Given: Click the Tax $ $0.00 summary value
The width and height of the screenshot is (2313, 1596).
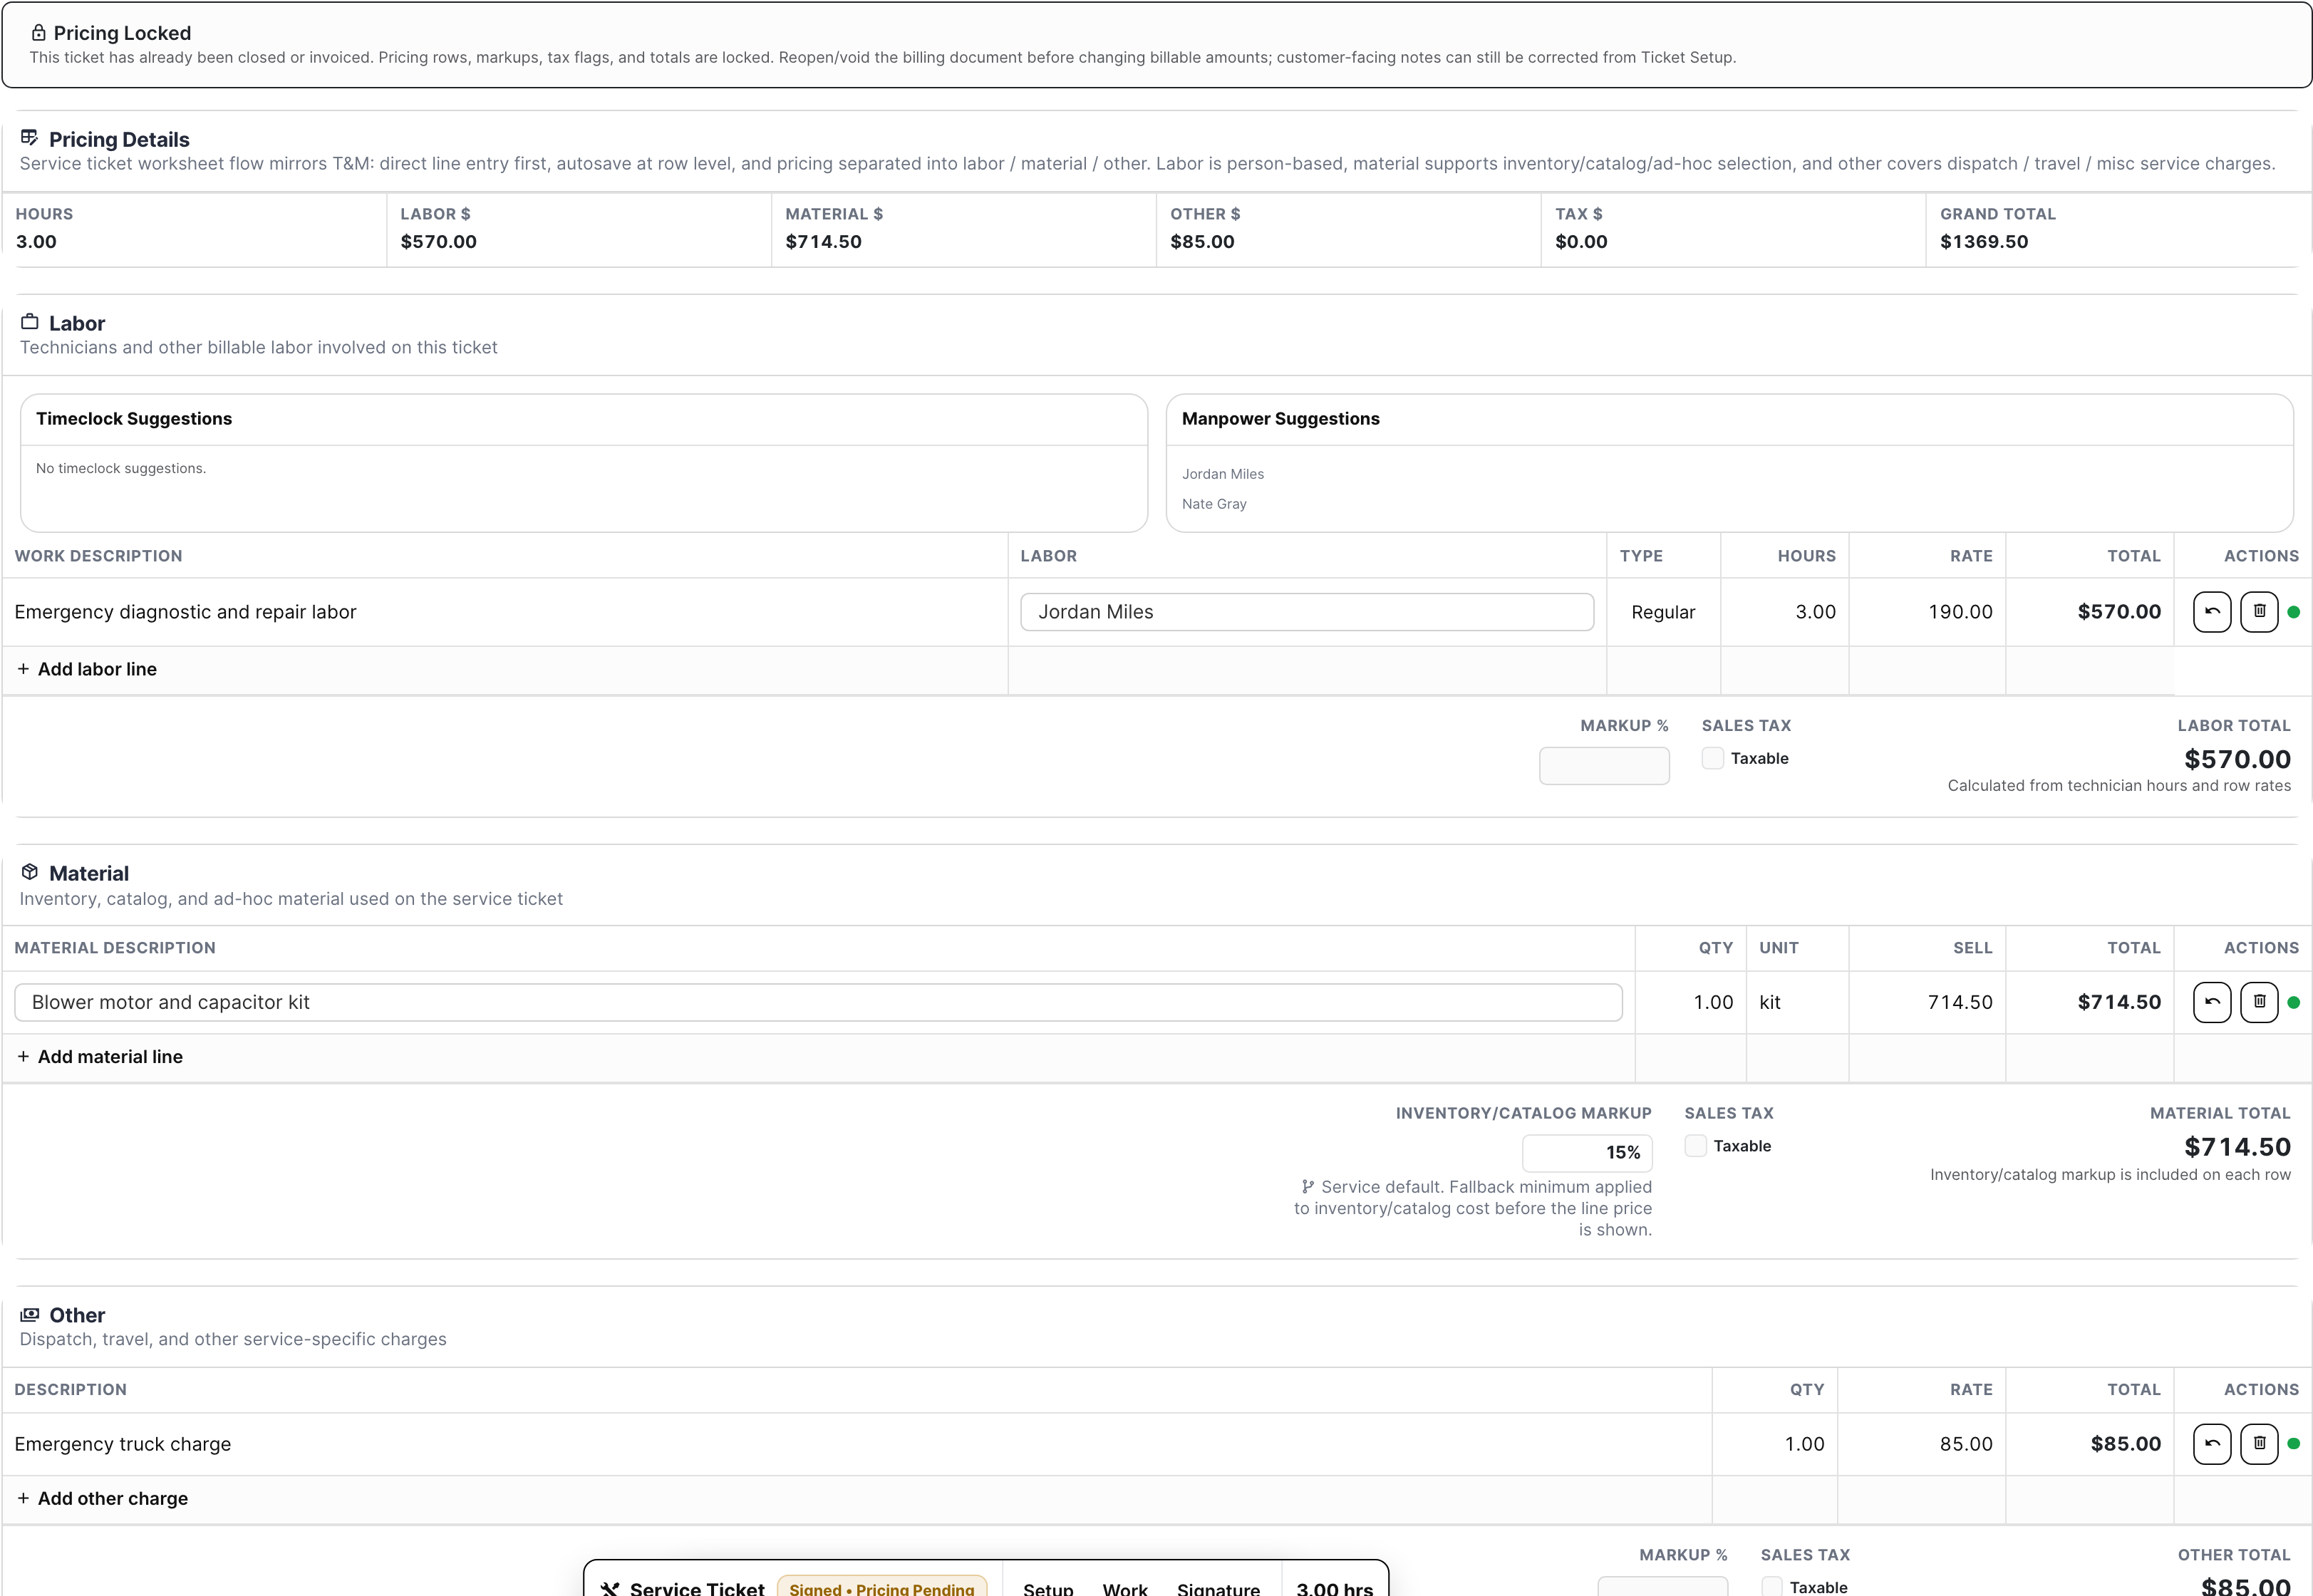Looking at the screenshot, I should coord(1581,241).
